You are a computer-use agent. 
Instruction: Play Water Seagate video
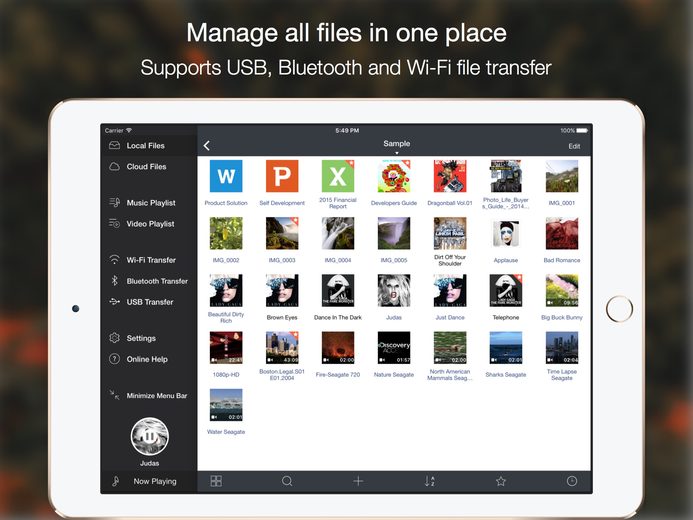click(226, 405)
